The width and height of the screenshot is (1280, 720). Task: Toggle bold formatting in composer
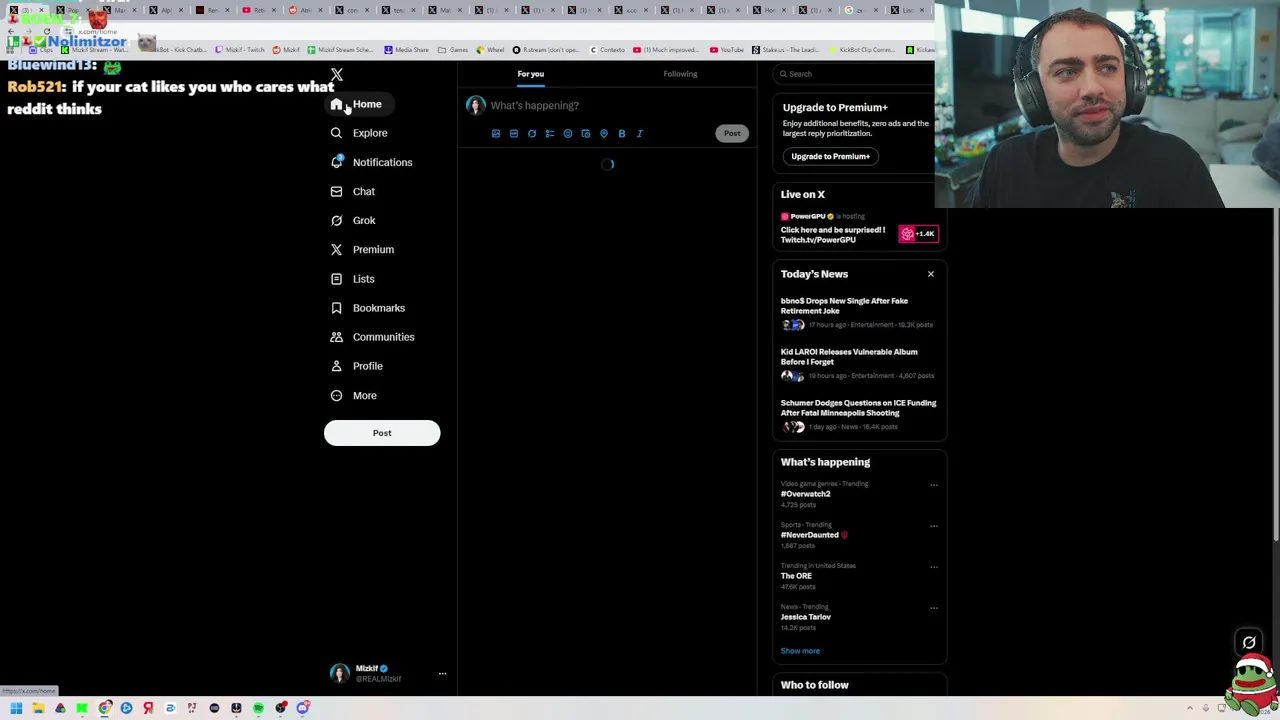[622, 133]
